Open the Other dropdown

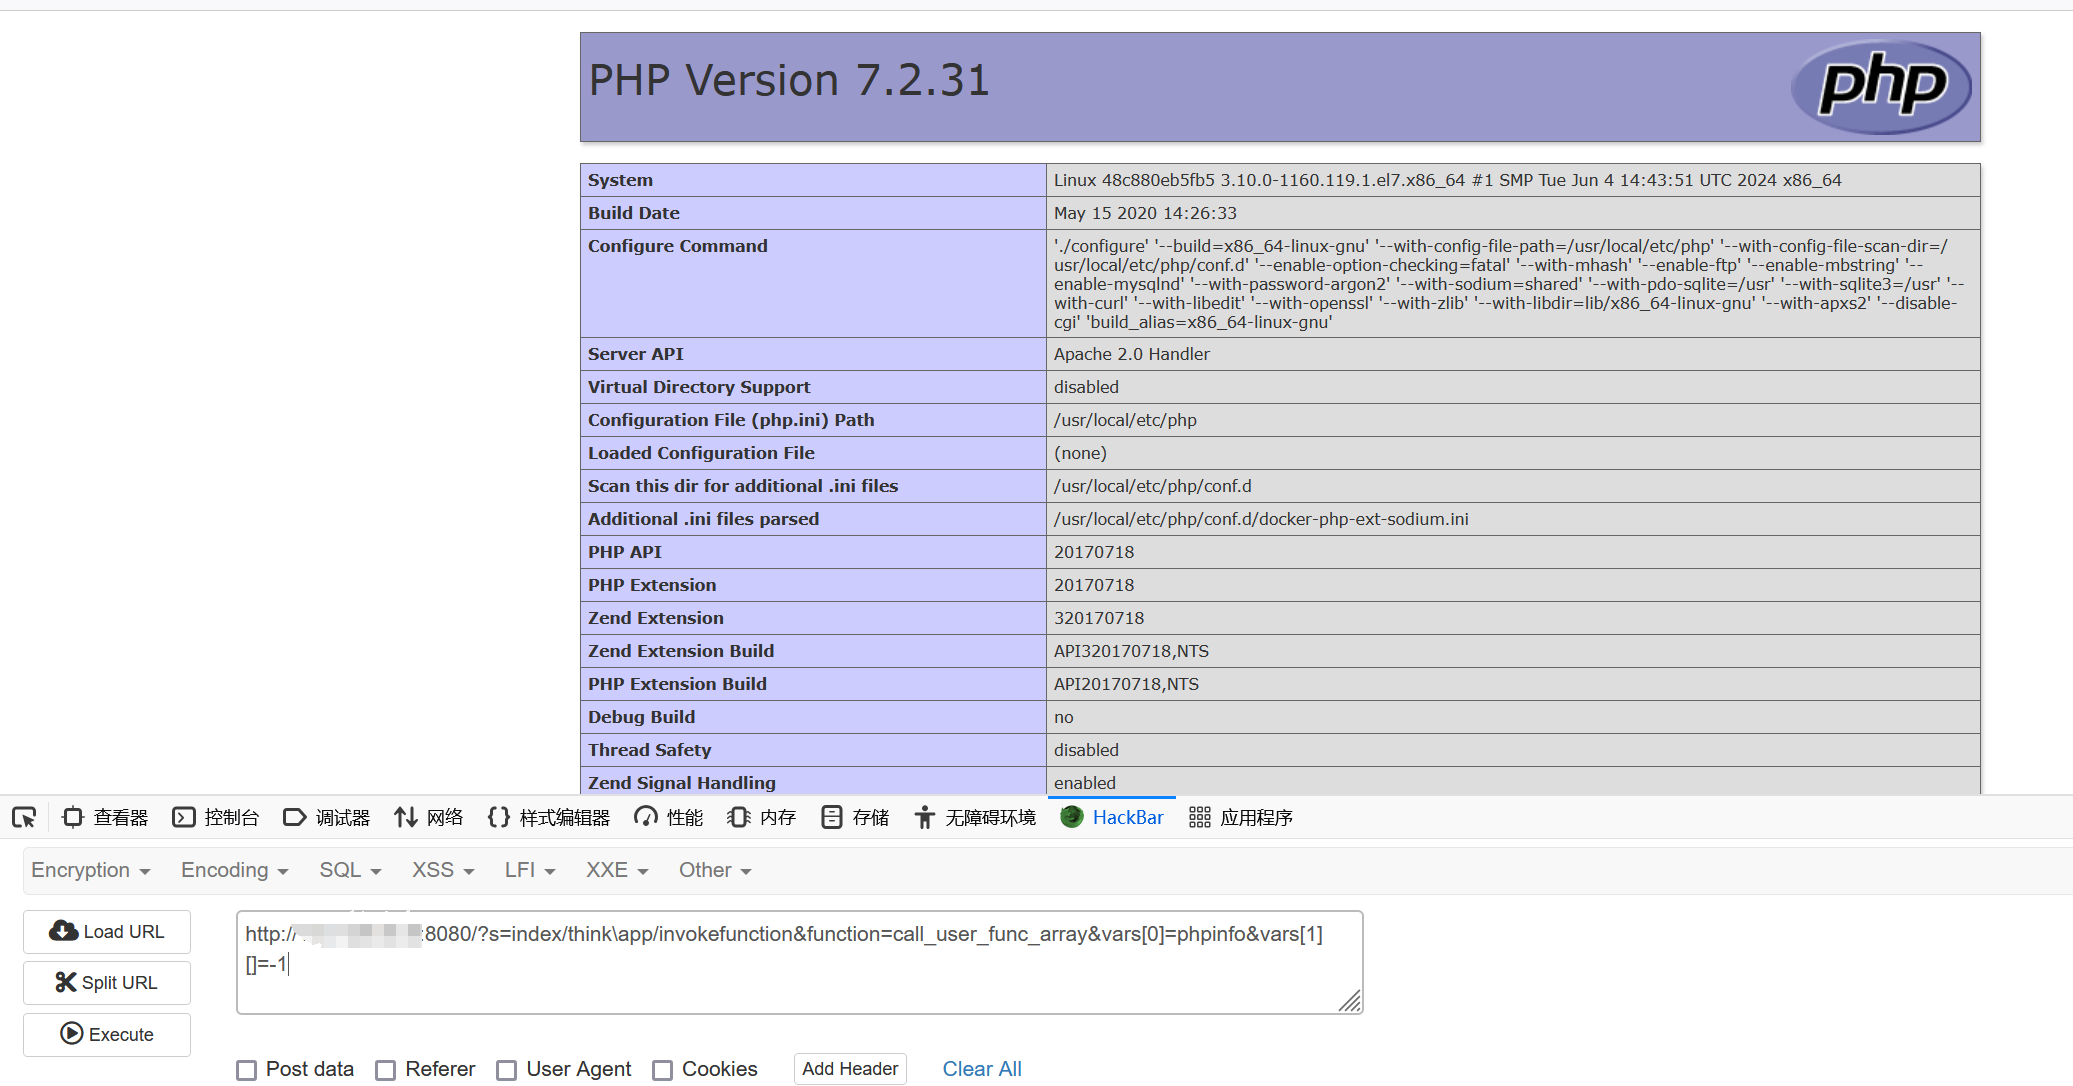pos(716,870)
